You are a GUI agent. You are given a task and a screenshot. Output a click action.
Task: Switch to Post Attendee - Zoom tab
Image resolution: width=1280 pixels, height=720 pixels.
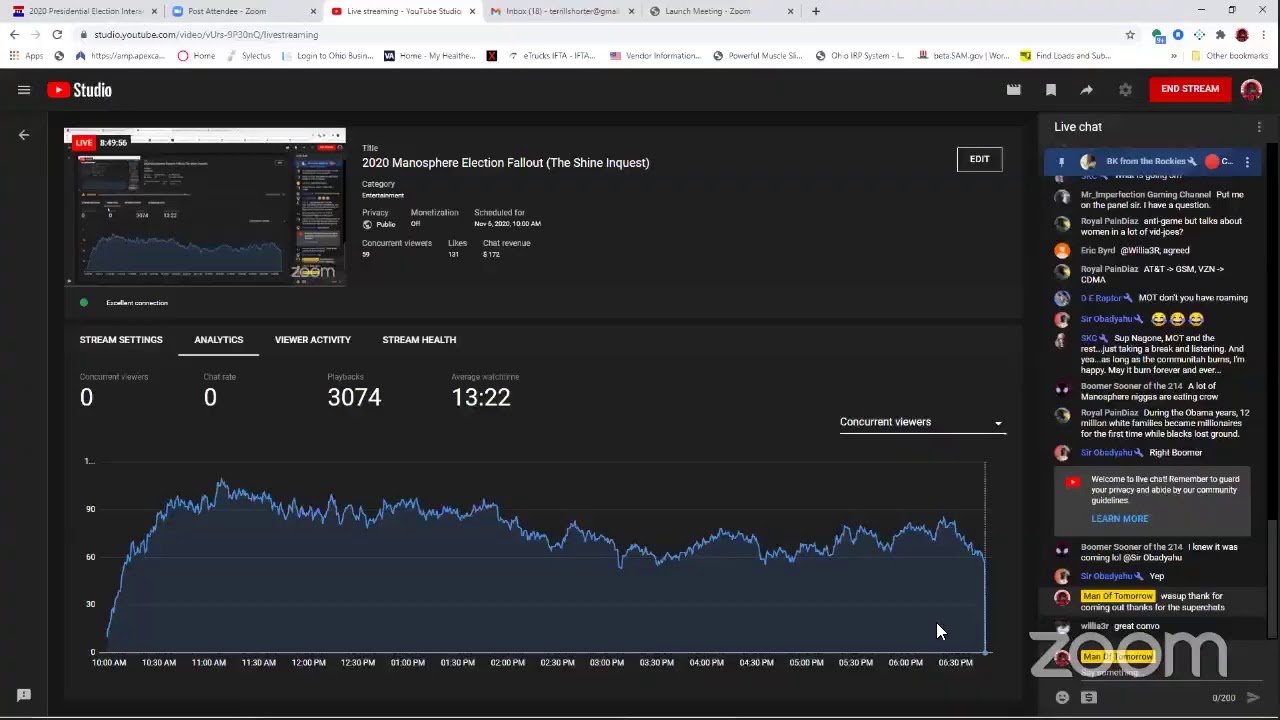[x=243, y=11]
